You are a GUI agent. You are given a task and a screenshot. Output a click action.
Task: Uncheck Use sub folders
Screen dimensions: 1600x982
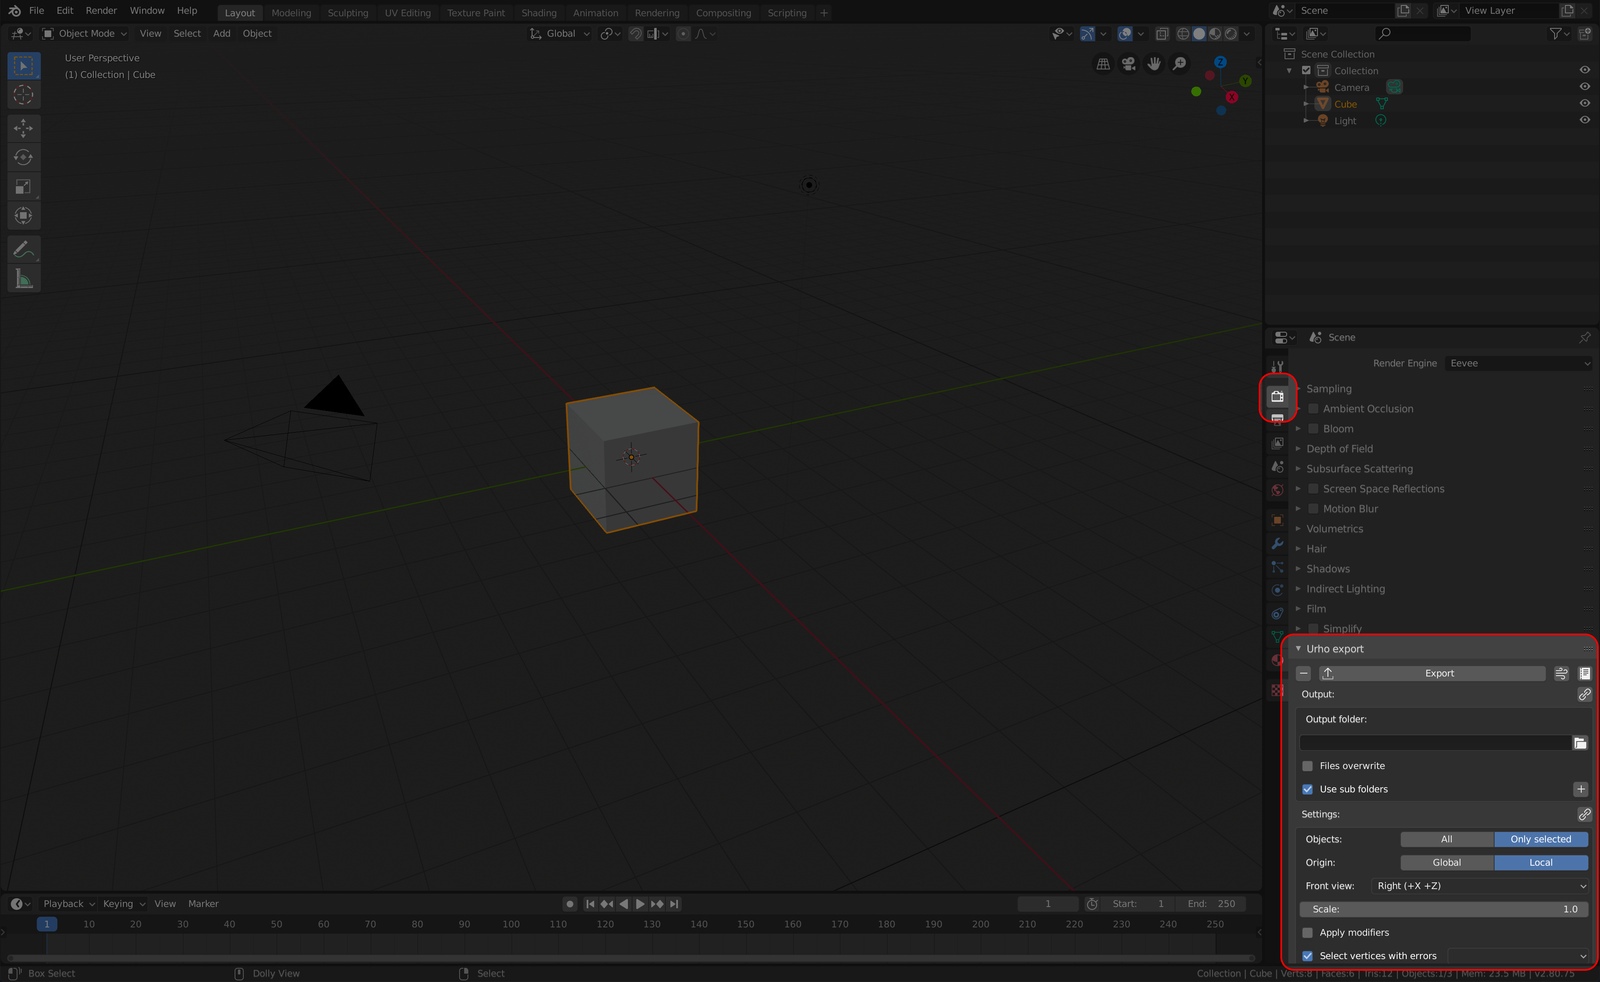coord(1307,789)
